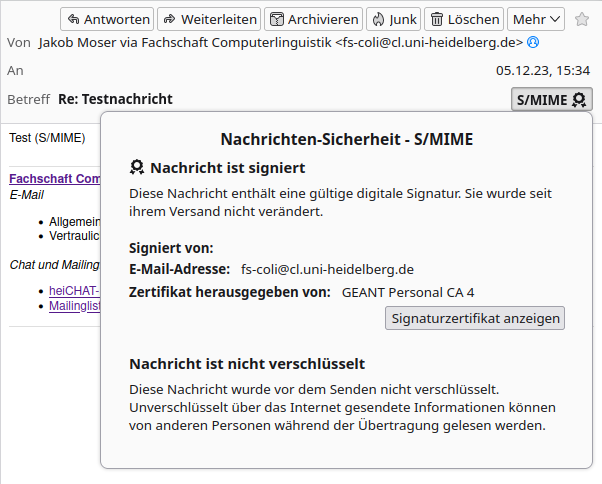Click the Signiert von: label
This screenshot has width=602, height=484.
[171, 248]
